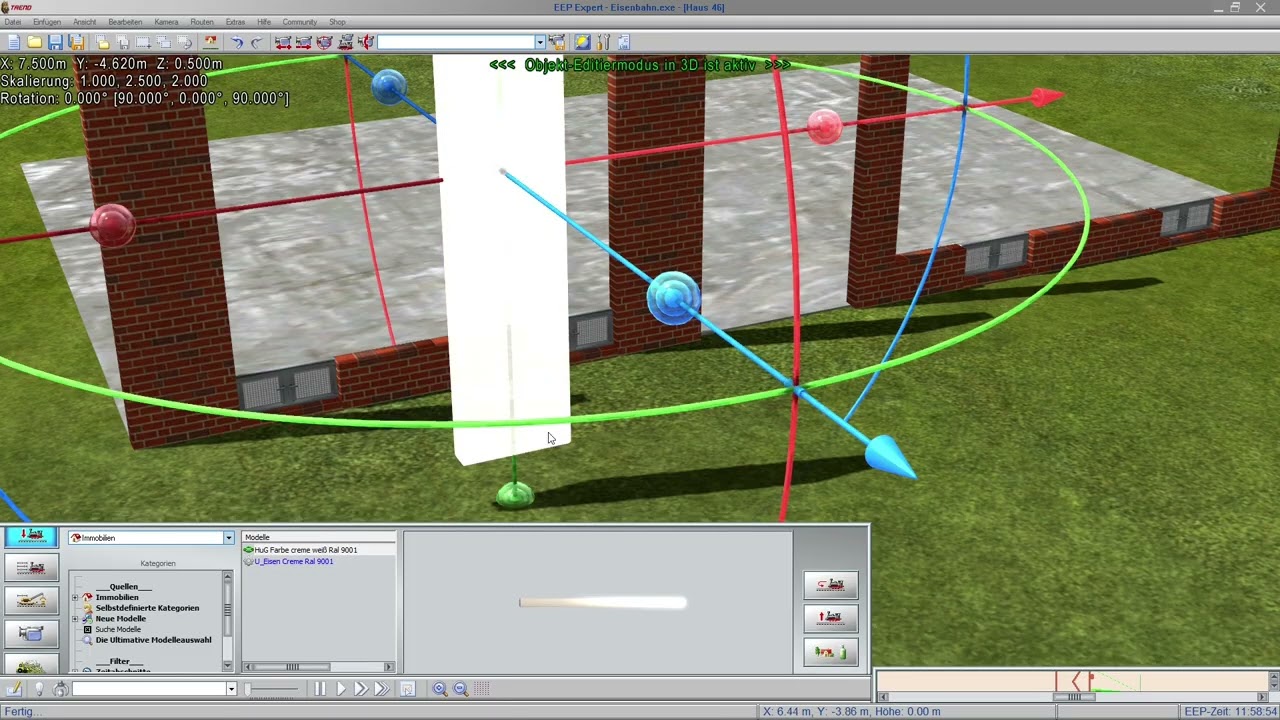The height and width of the screenshot is (720, 1280).
Task: Toggle the light bulb icon in the bottom bar
Action: [x=39, y=688]
